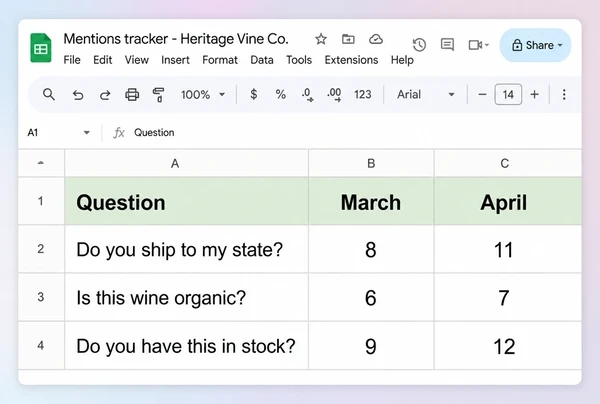
Task: Click the move to folder icon
Action: click(348, 39)
